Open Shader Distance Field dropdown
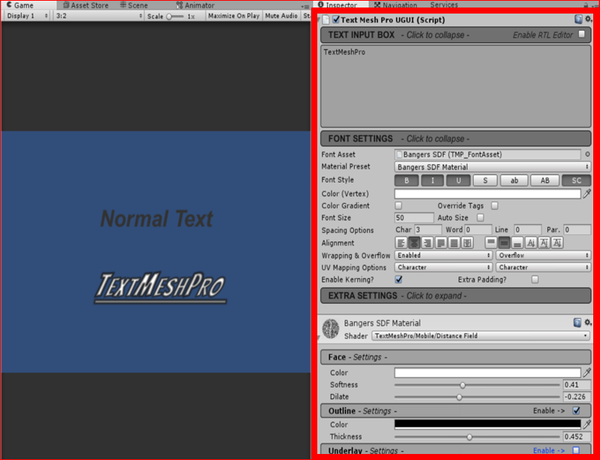The image size is (600, 460). (x=481, y=336)
